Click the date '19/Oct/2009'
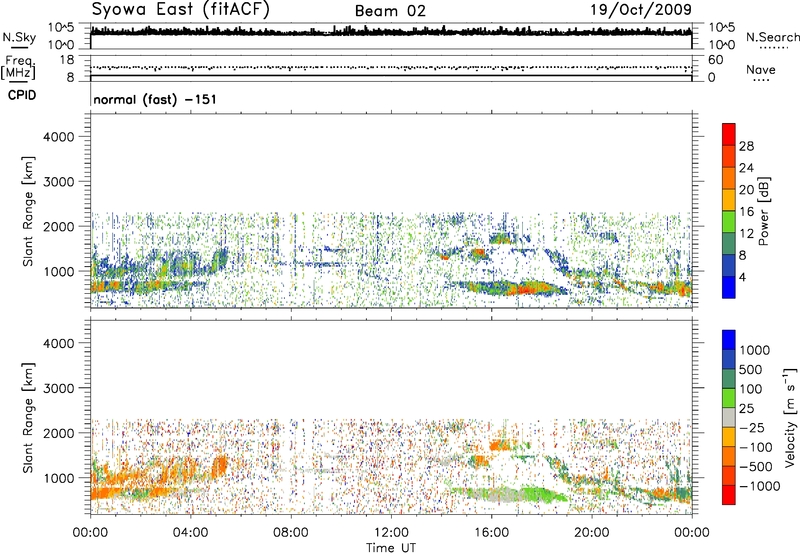 pyautogui.click(x=641, y=10)
